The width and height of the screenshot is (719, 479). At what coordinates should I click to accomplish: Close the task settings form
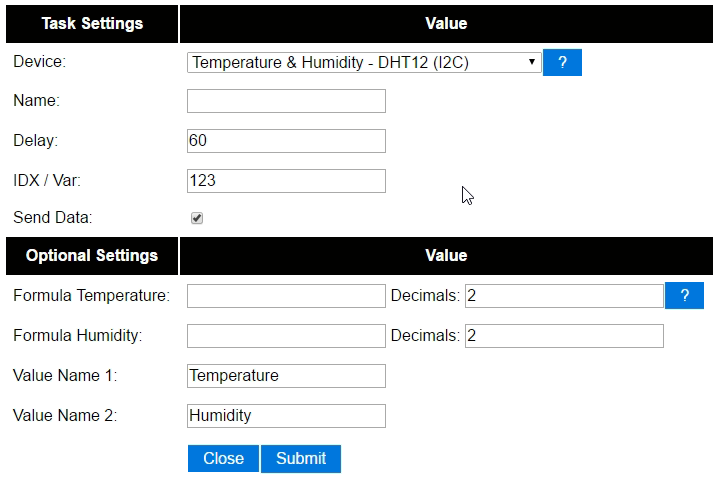pyautogui.click(x=223, y=458)
